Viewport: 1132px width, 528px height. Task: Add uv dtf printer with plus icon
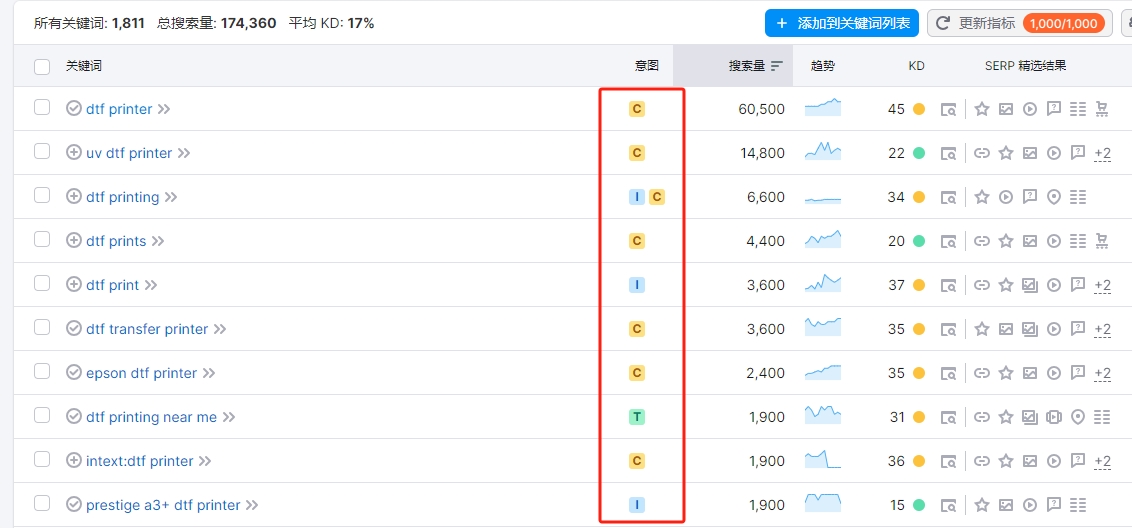pyautogui.click(x=74, y=153)
